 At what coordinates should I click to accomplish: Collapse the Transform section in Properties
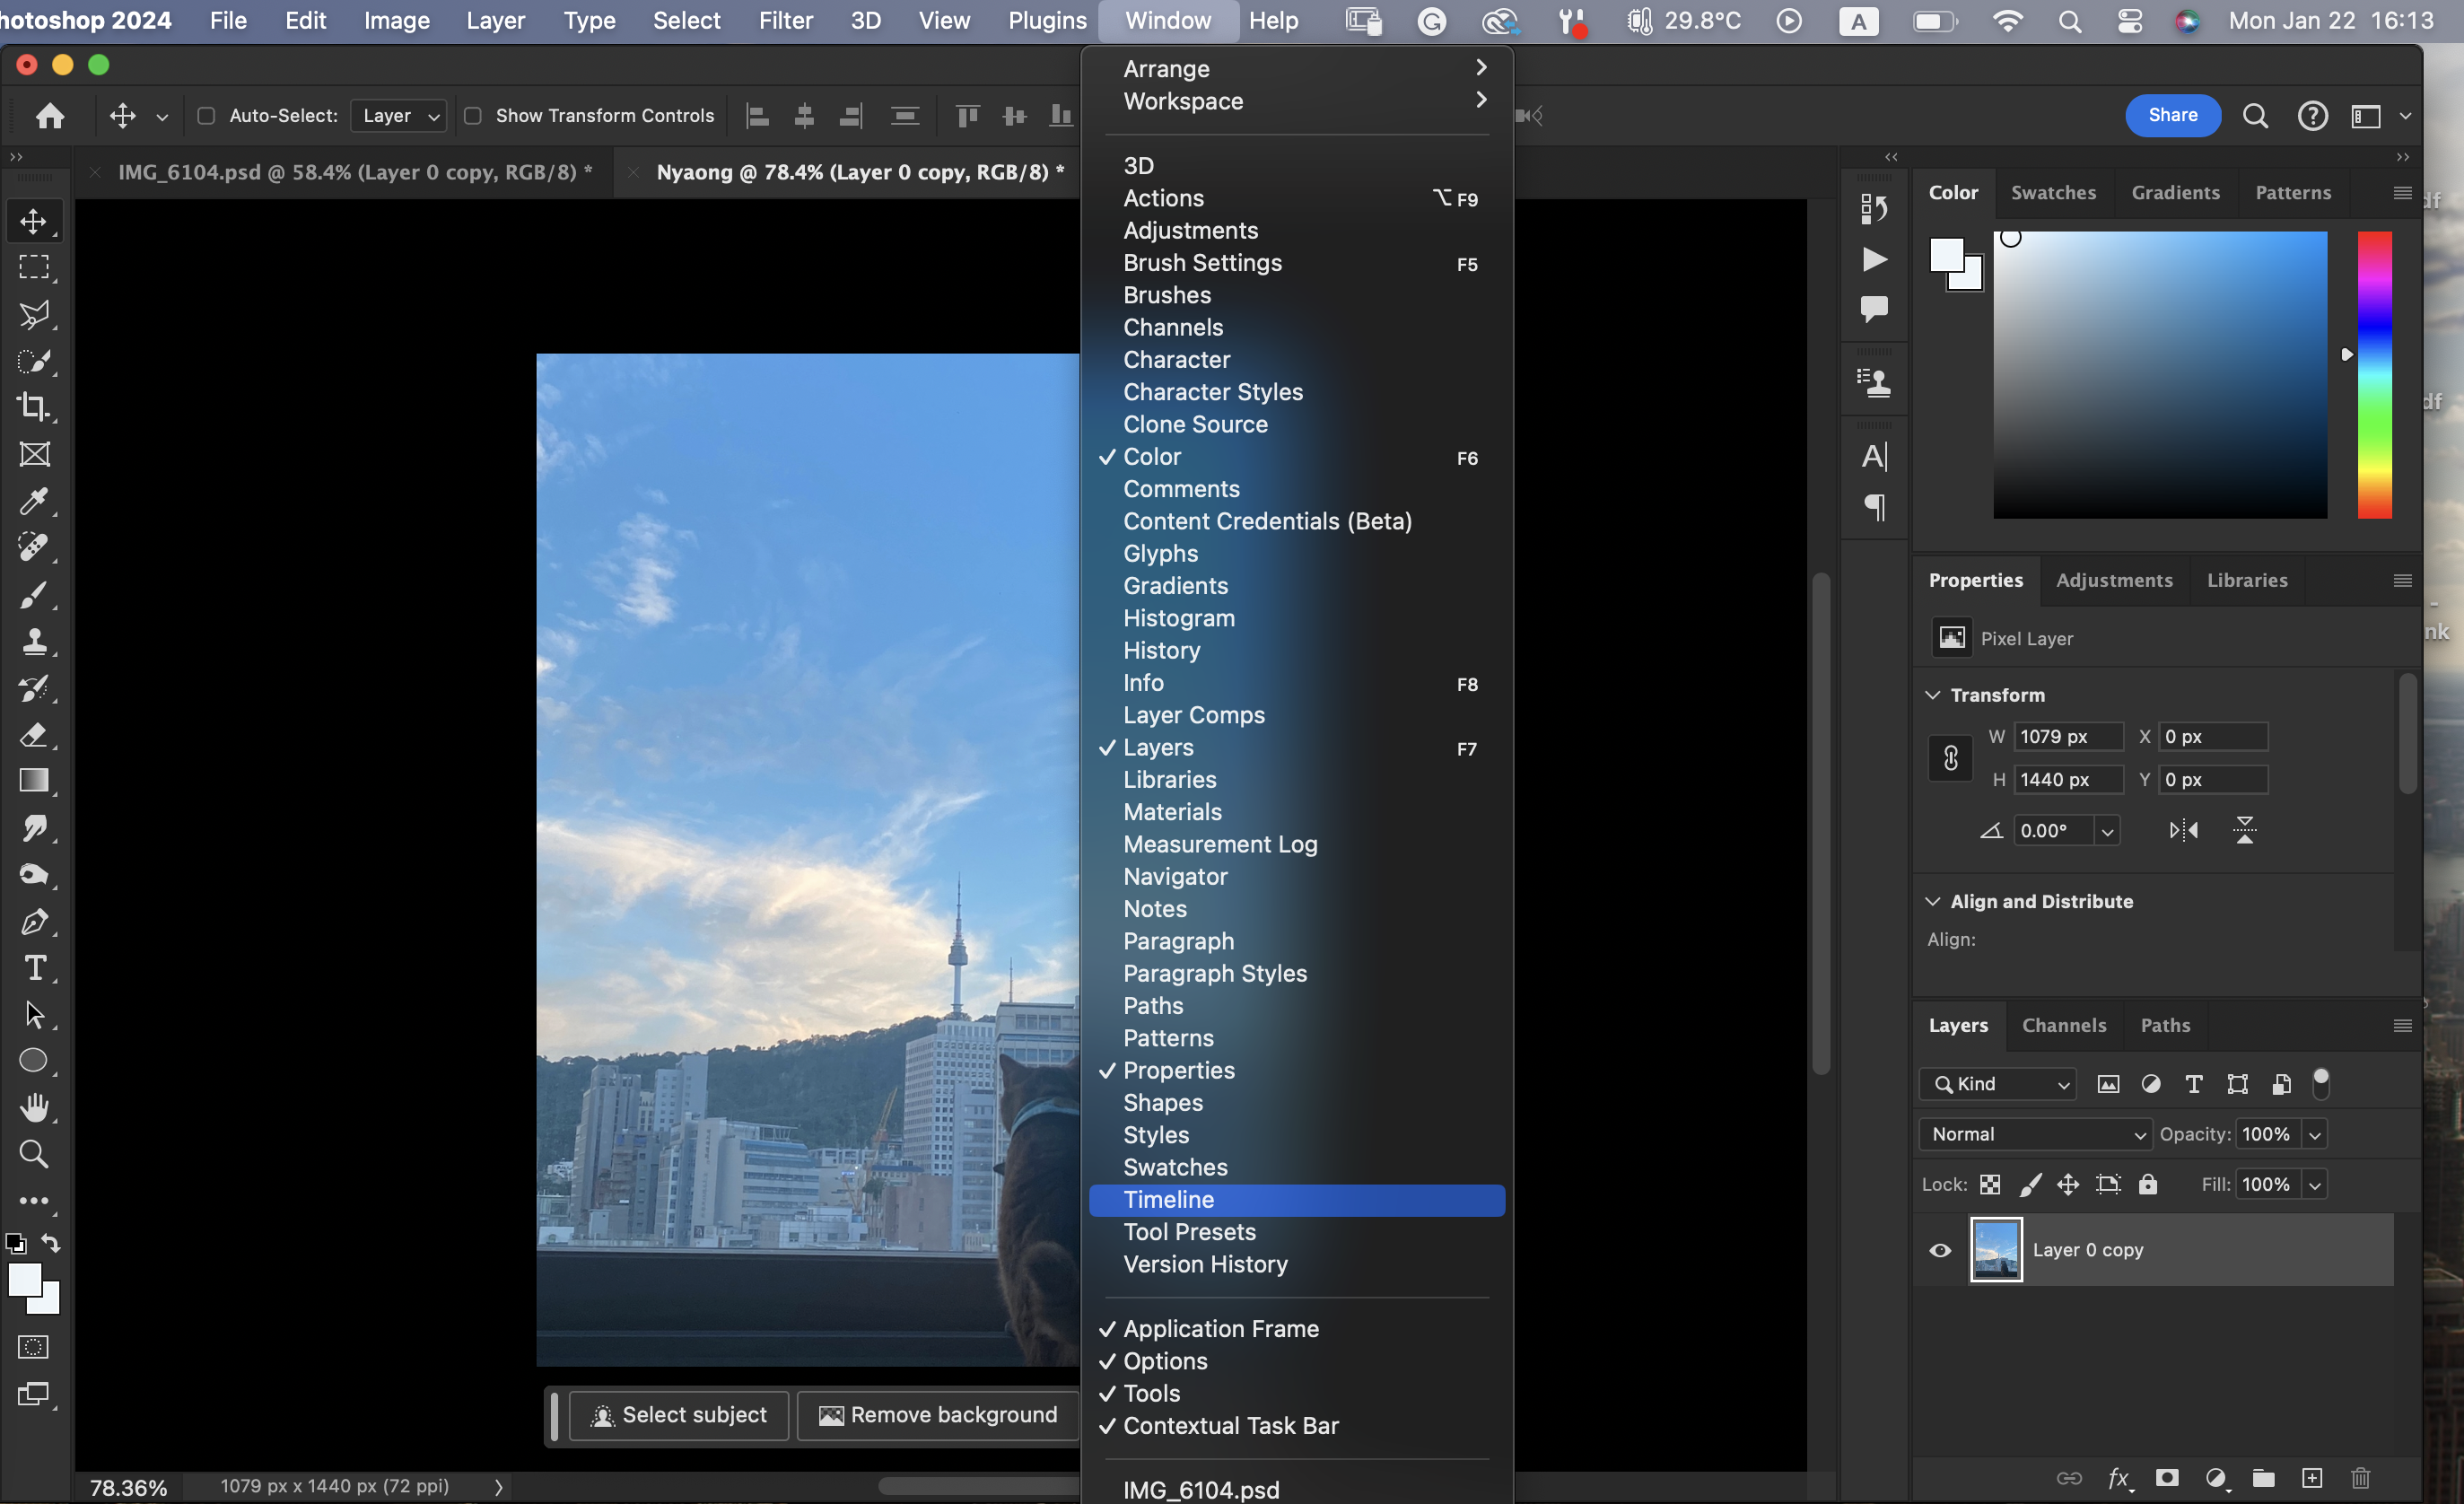coord(1933,695)
